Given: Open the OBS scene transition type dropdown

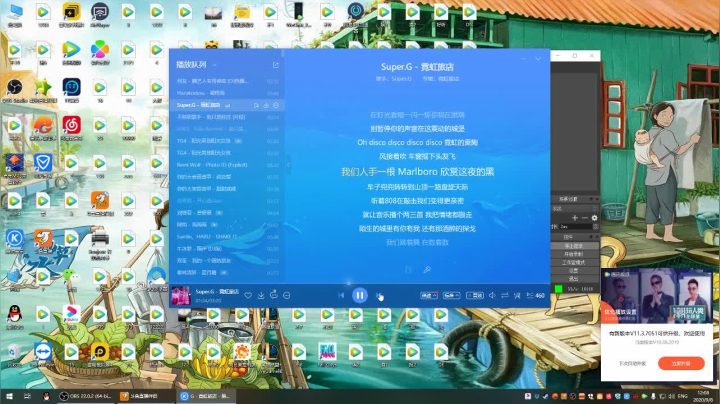Looking at the screenshot, I should pos(574,208).
